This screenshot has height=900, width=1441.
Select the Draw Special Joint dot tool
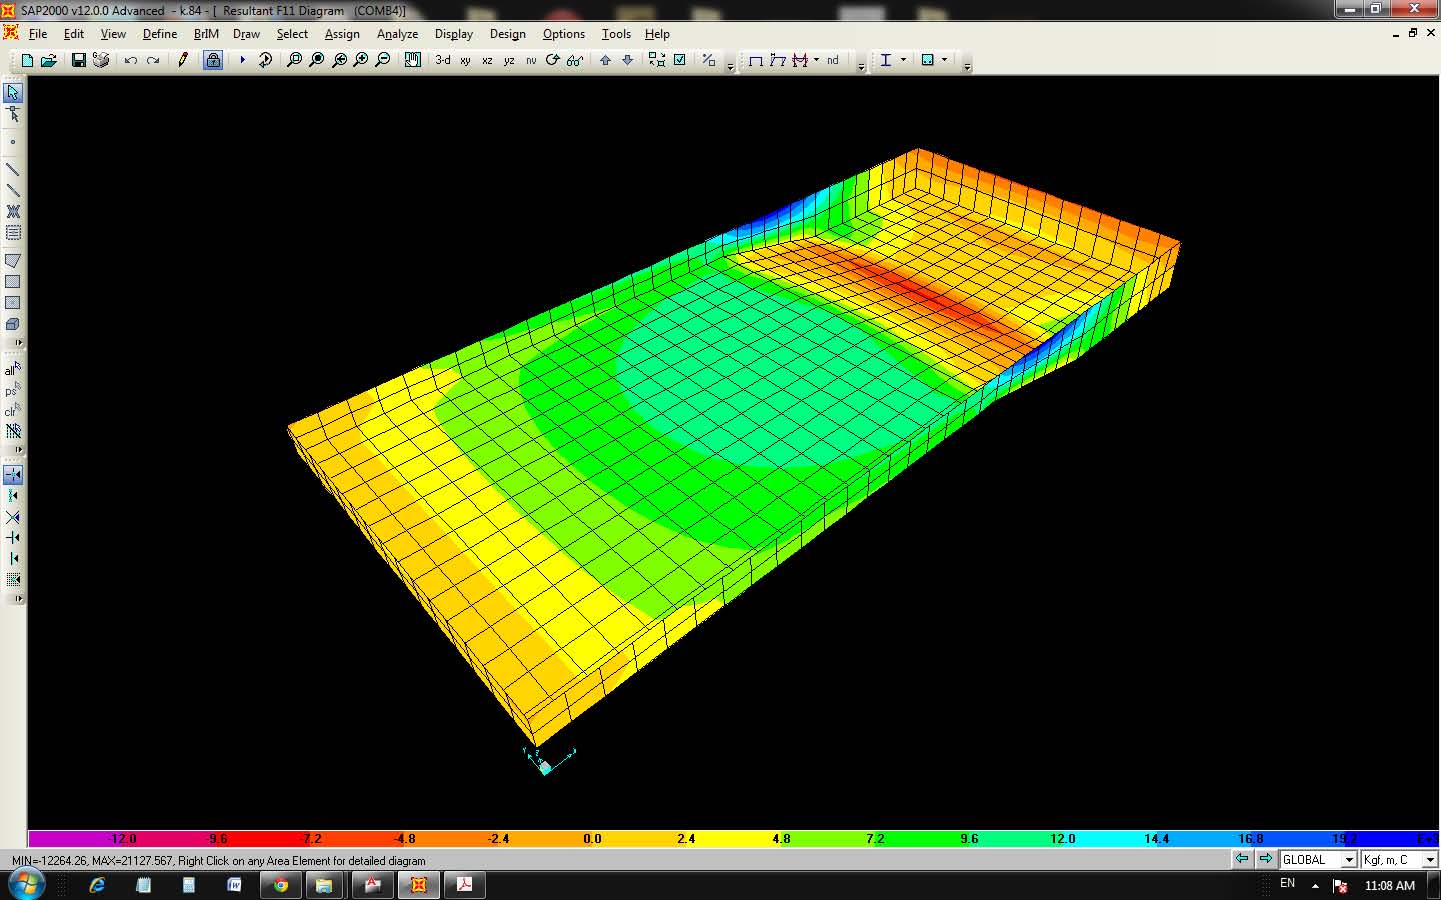(x=13, y=142)
